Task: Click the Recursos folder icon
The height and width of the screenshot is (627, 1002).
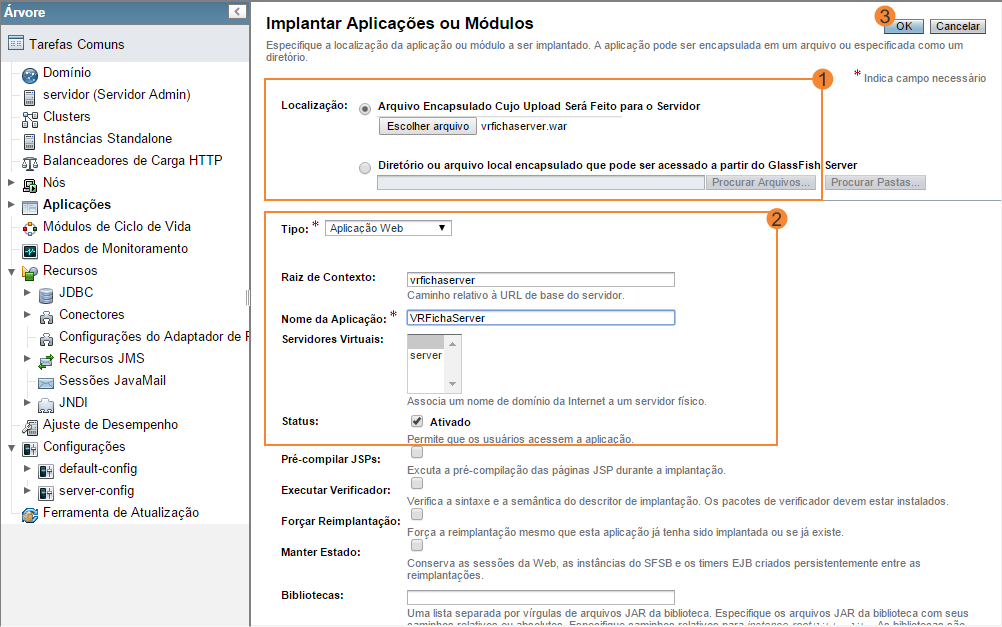Action: click(30, 273)
